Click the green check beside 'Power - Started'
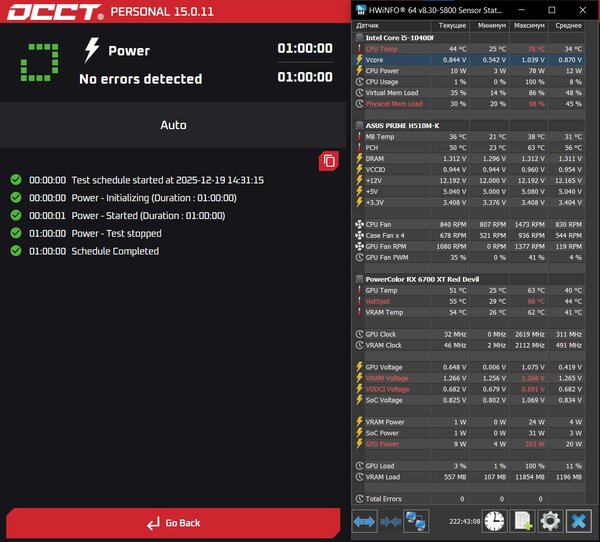Viewport: 600px width, 542px height. coord(16,215)
